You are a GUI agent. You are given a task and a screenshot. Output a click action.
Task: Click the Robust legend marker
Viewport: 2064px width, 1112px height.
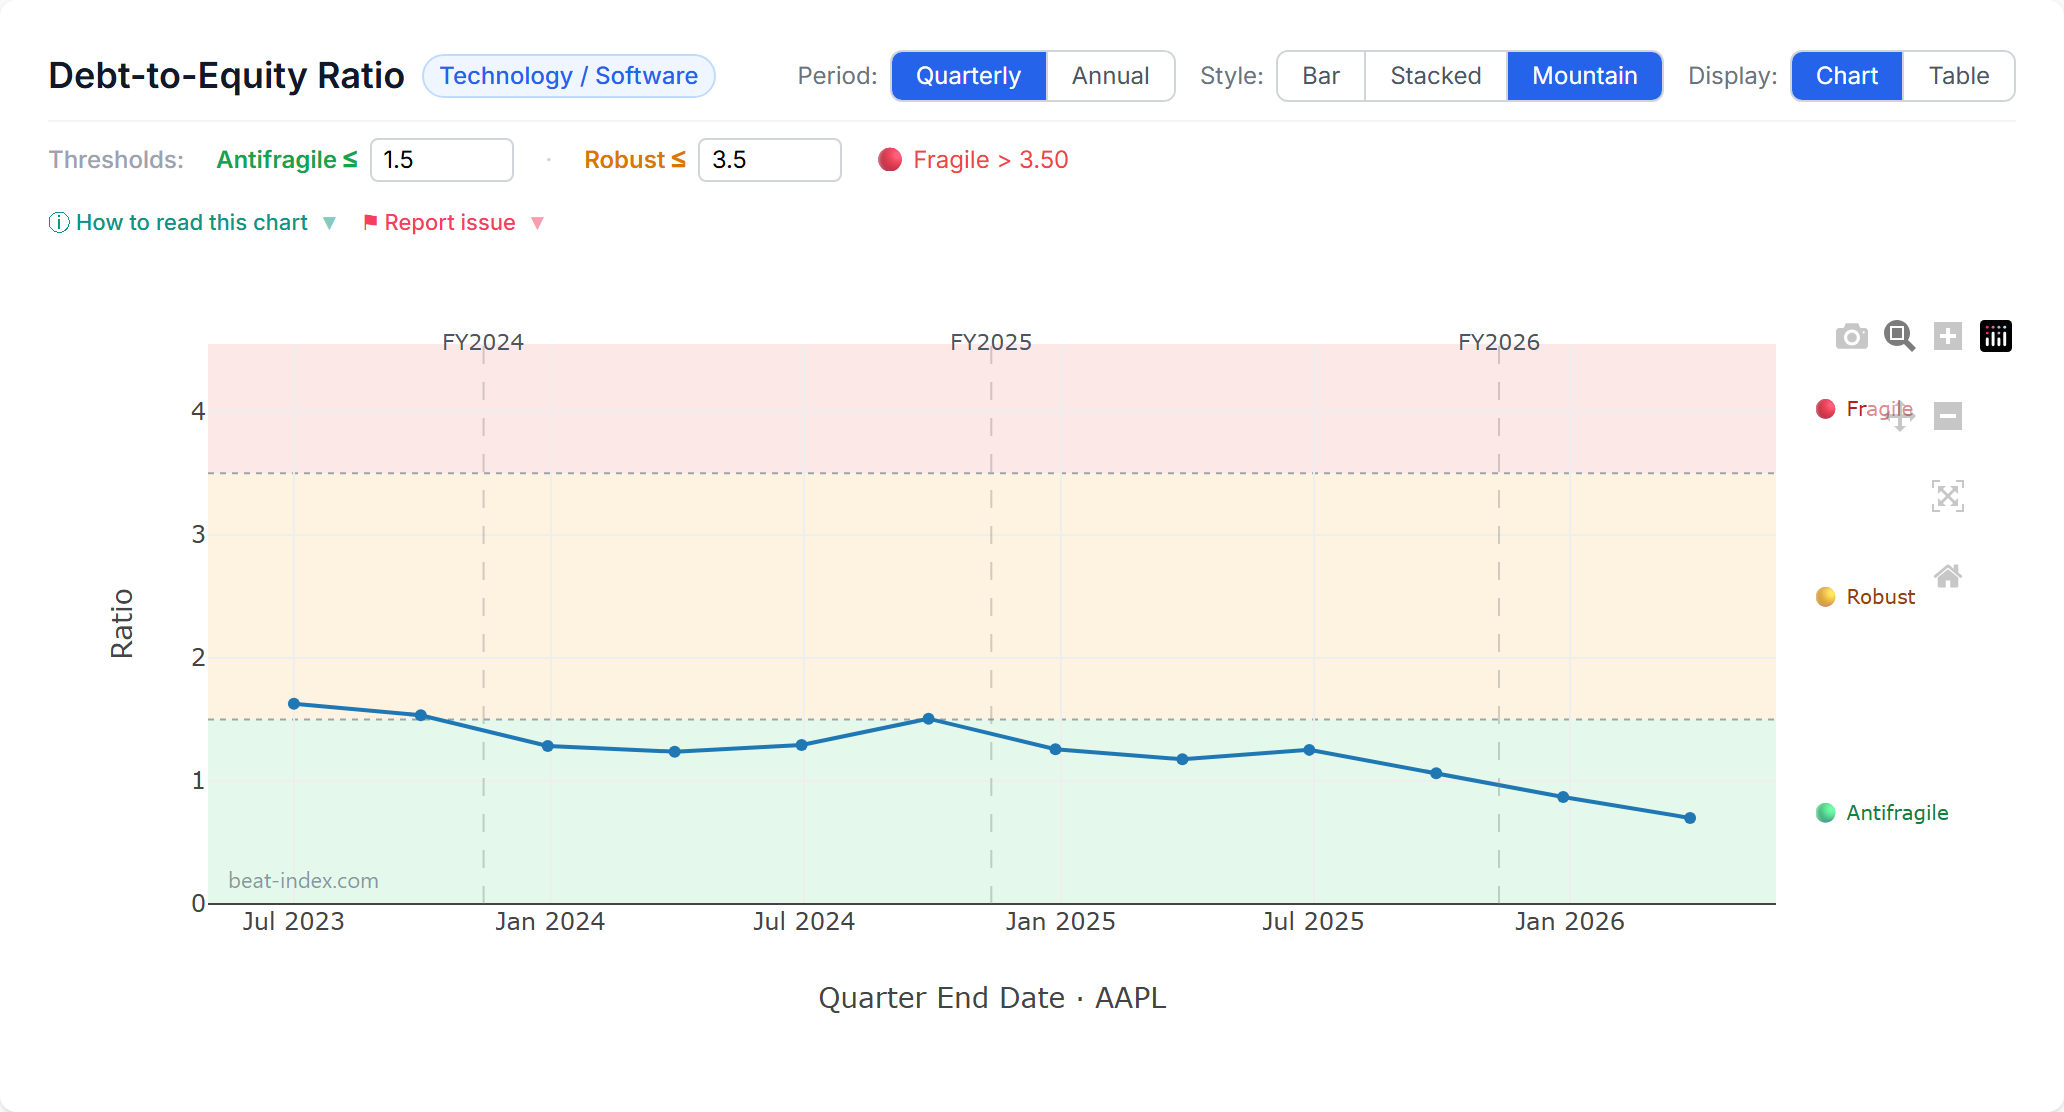coord(1825,597)
